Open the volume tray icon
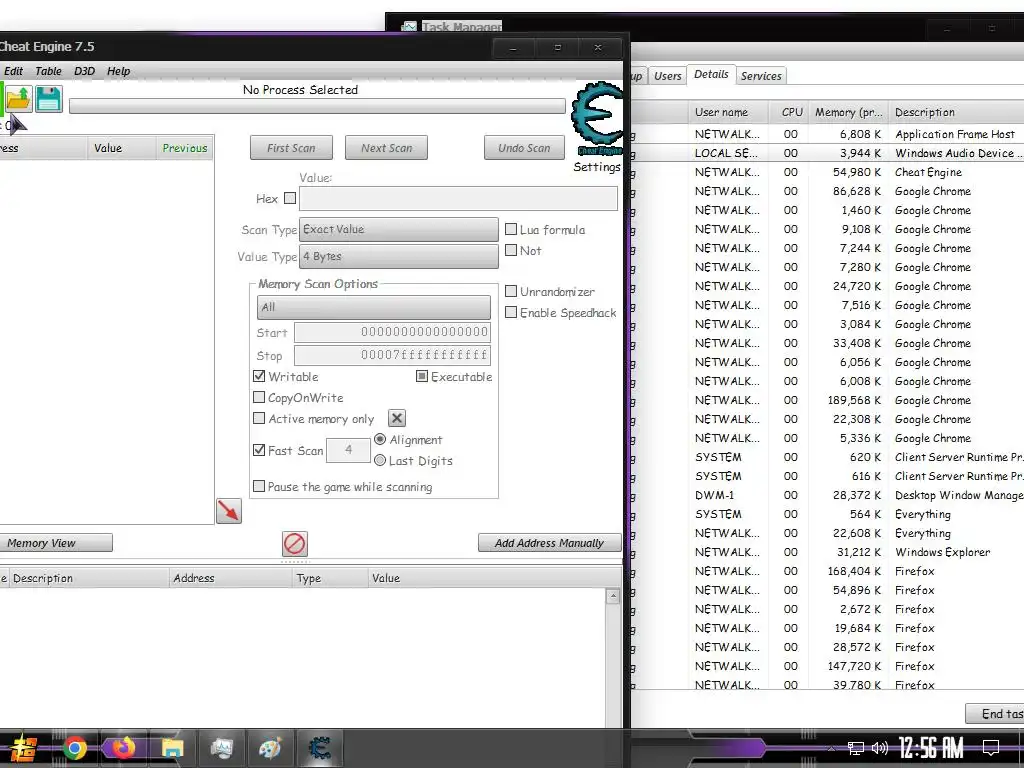Image resolution: width=1024 pixels, height=768 pixels. tap(880, 748)
